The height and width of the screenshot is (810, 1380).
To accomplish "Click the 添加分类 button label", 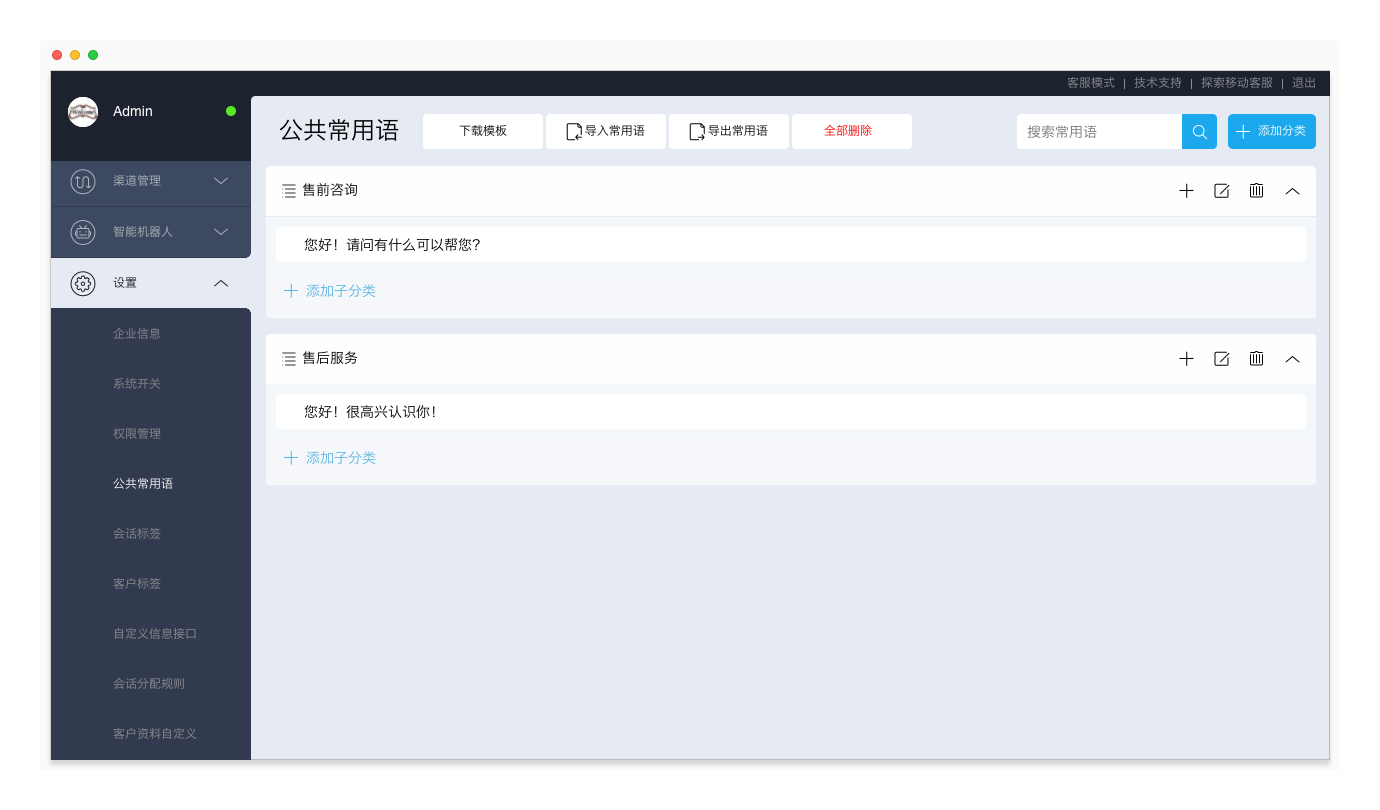I will [1282, 132].
